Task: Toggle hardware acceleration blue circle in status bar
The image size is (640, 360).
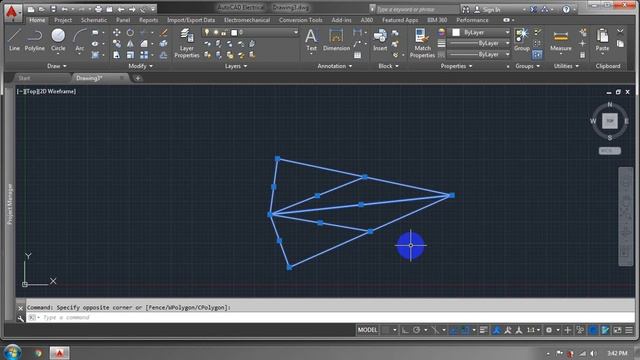Action: tap(593, 330)
